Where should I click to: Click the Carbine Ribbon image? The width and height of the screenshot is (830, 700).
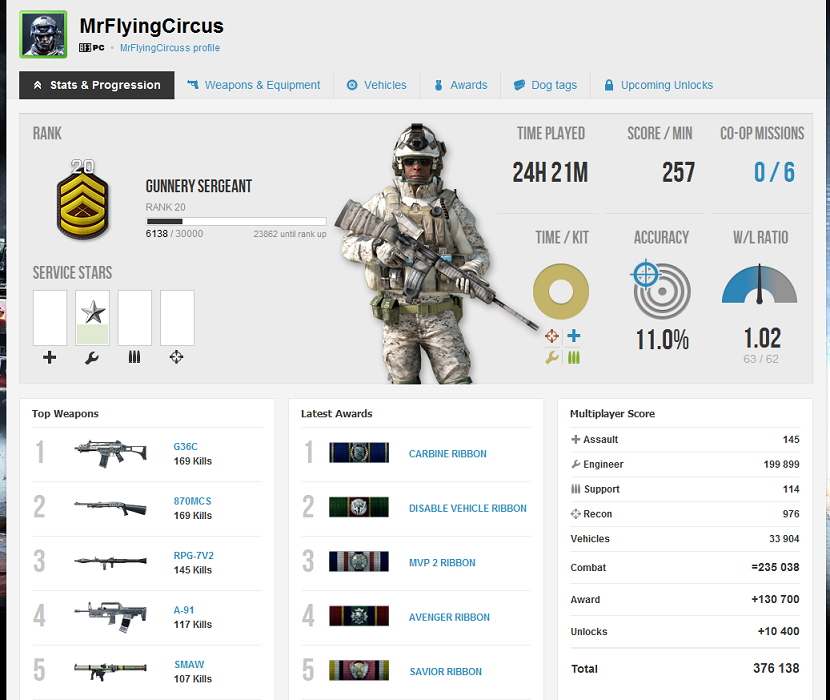359,453
